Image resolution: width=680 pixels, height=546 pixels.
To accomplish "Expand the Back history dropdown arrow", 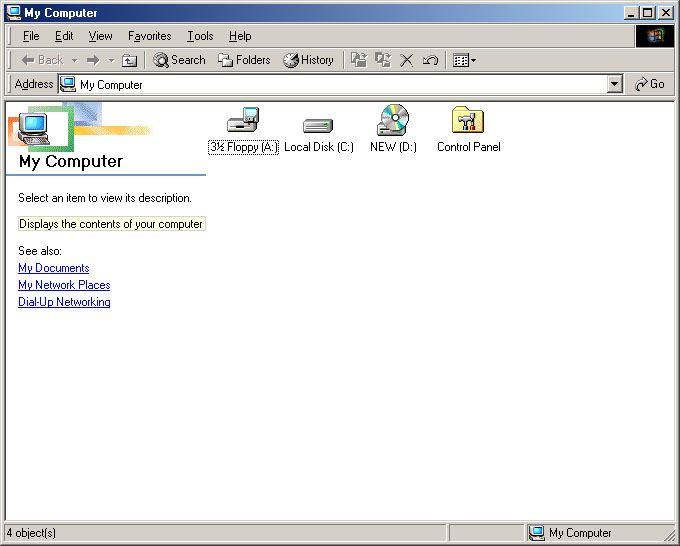I will [x=75, y=60].
